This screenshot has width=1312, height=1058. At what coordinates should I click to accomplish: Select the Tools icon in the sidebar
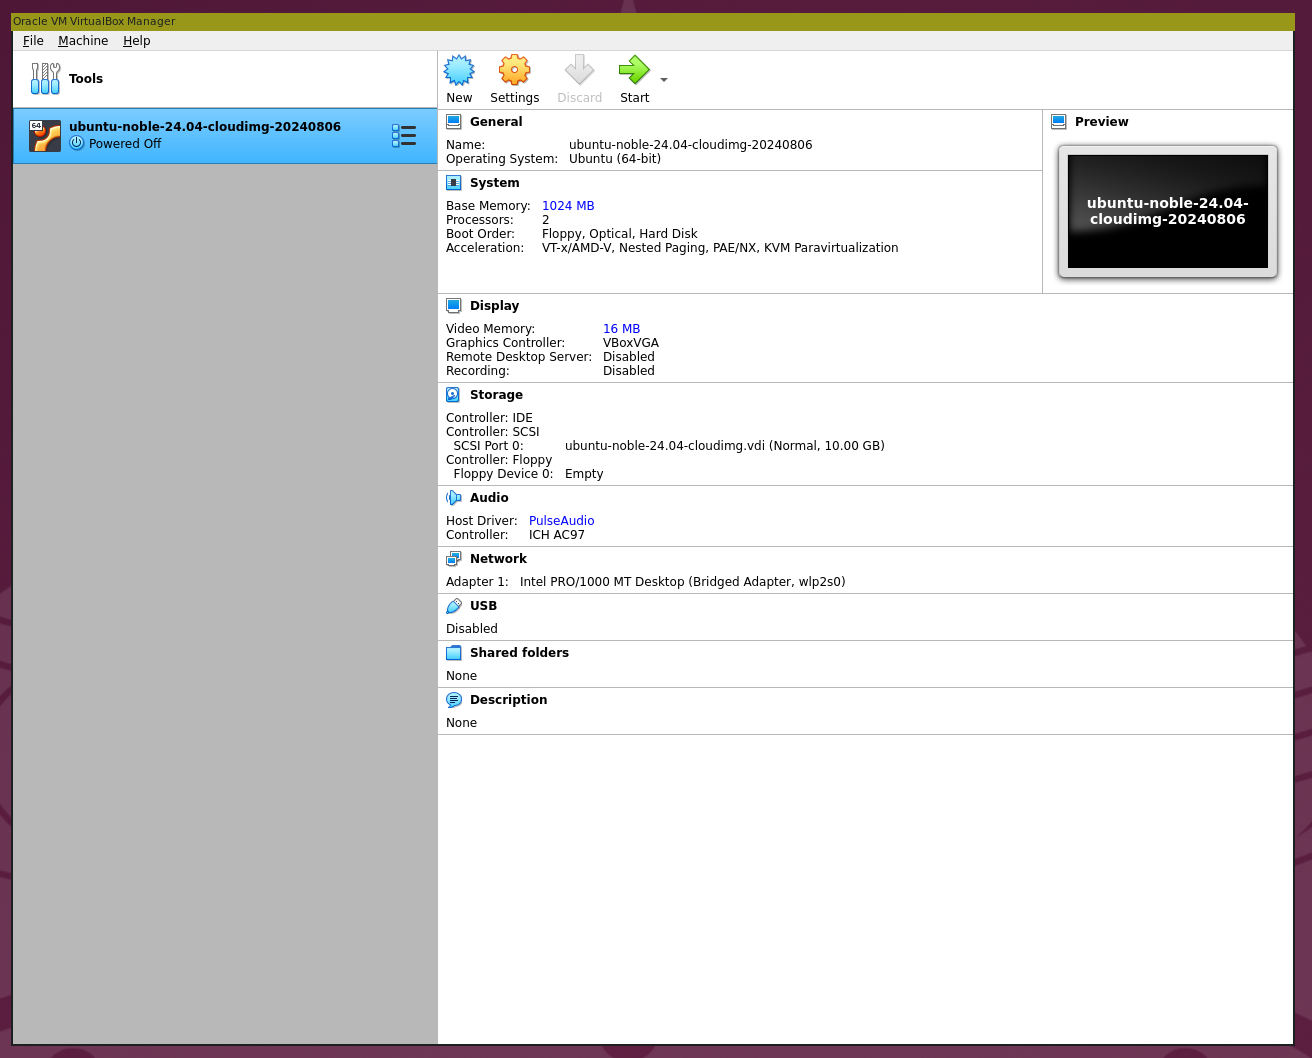click(x=45, y=78)
